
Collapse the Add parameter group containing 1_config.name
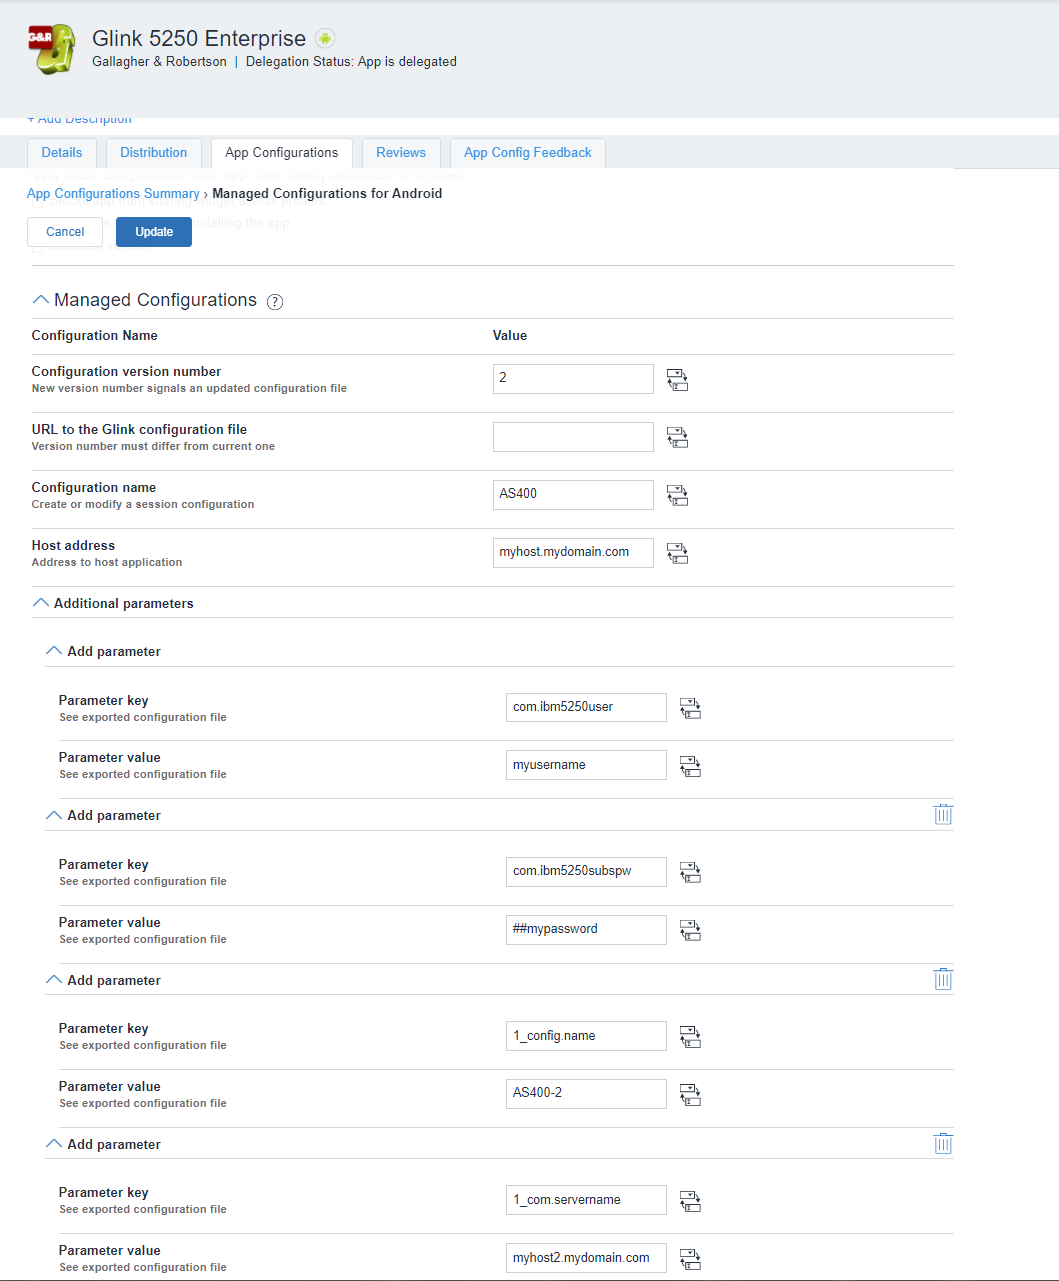coord(54,980)
